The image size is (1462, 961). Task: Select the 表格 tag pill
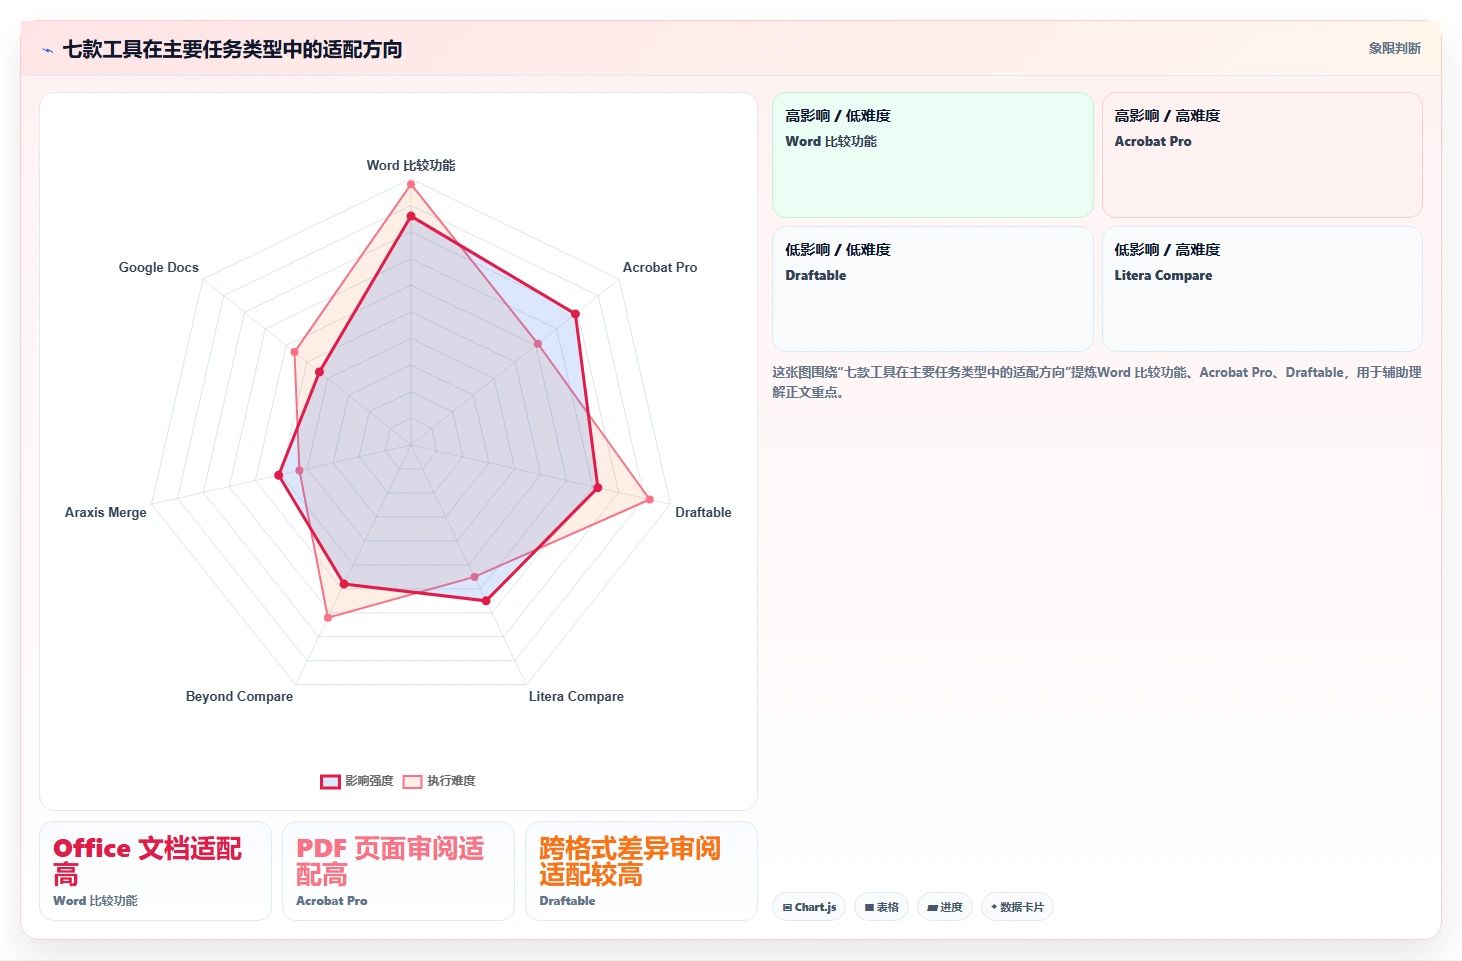coord(881,907)
